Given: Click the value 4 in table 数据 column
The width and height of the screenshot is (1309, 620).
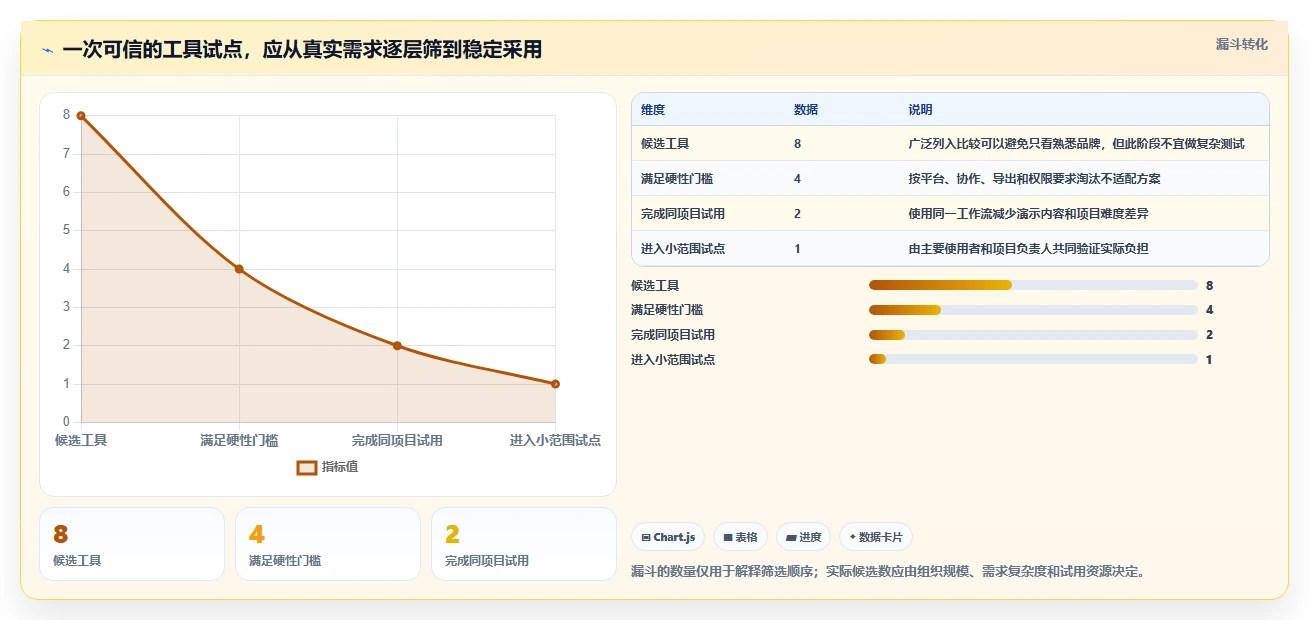Looking at the screenshot, I should 797,179.
